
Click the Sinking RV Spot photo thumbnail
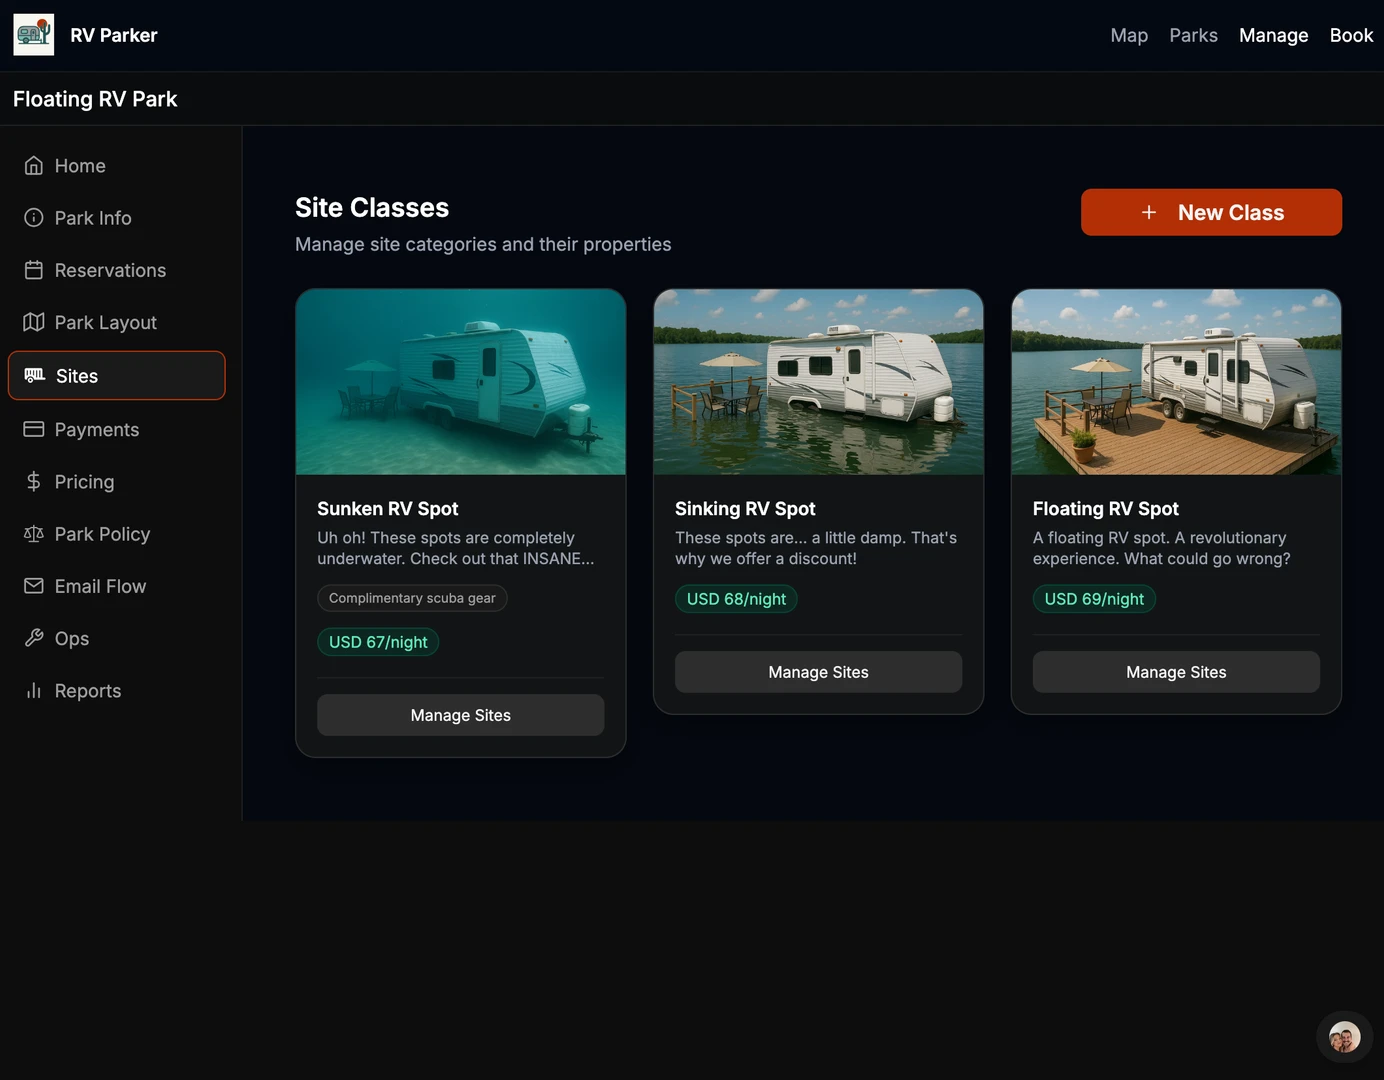[818, 382]
